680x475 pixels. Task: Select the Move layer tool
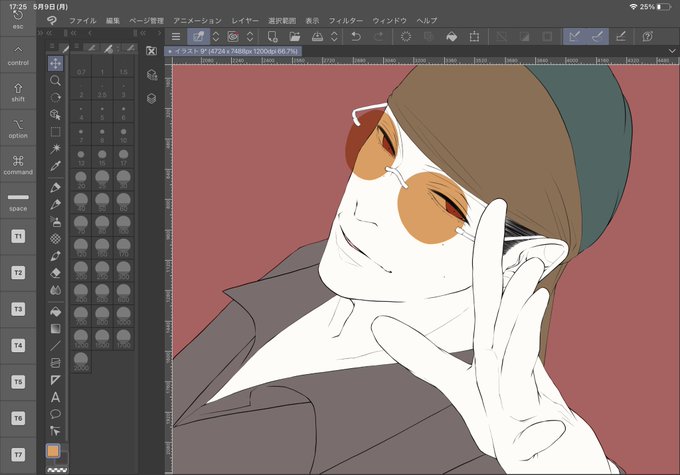(x=56, y=63)
